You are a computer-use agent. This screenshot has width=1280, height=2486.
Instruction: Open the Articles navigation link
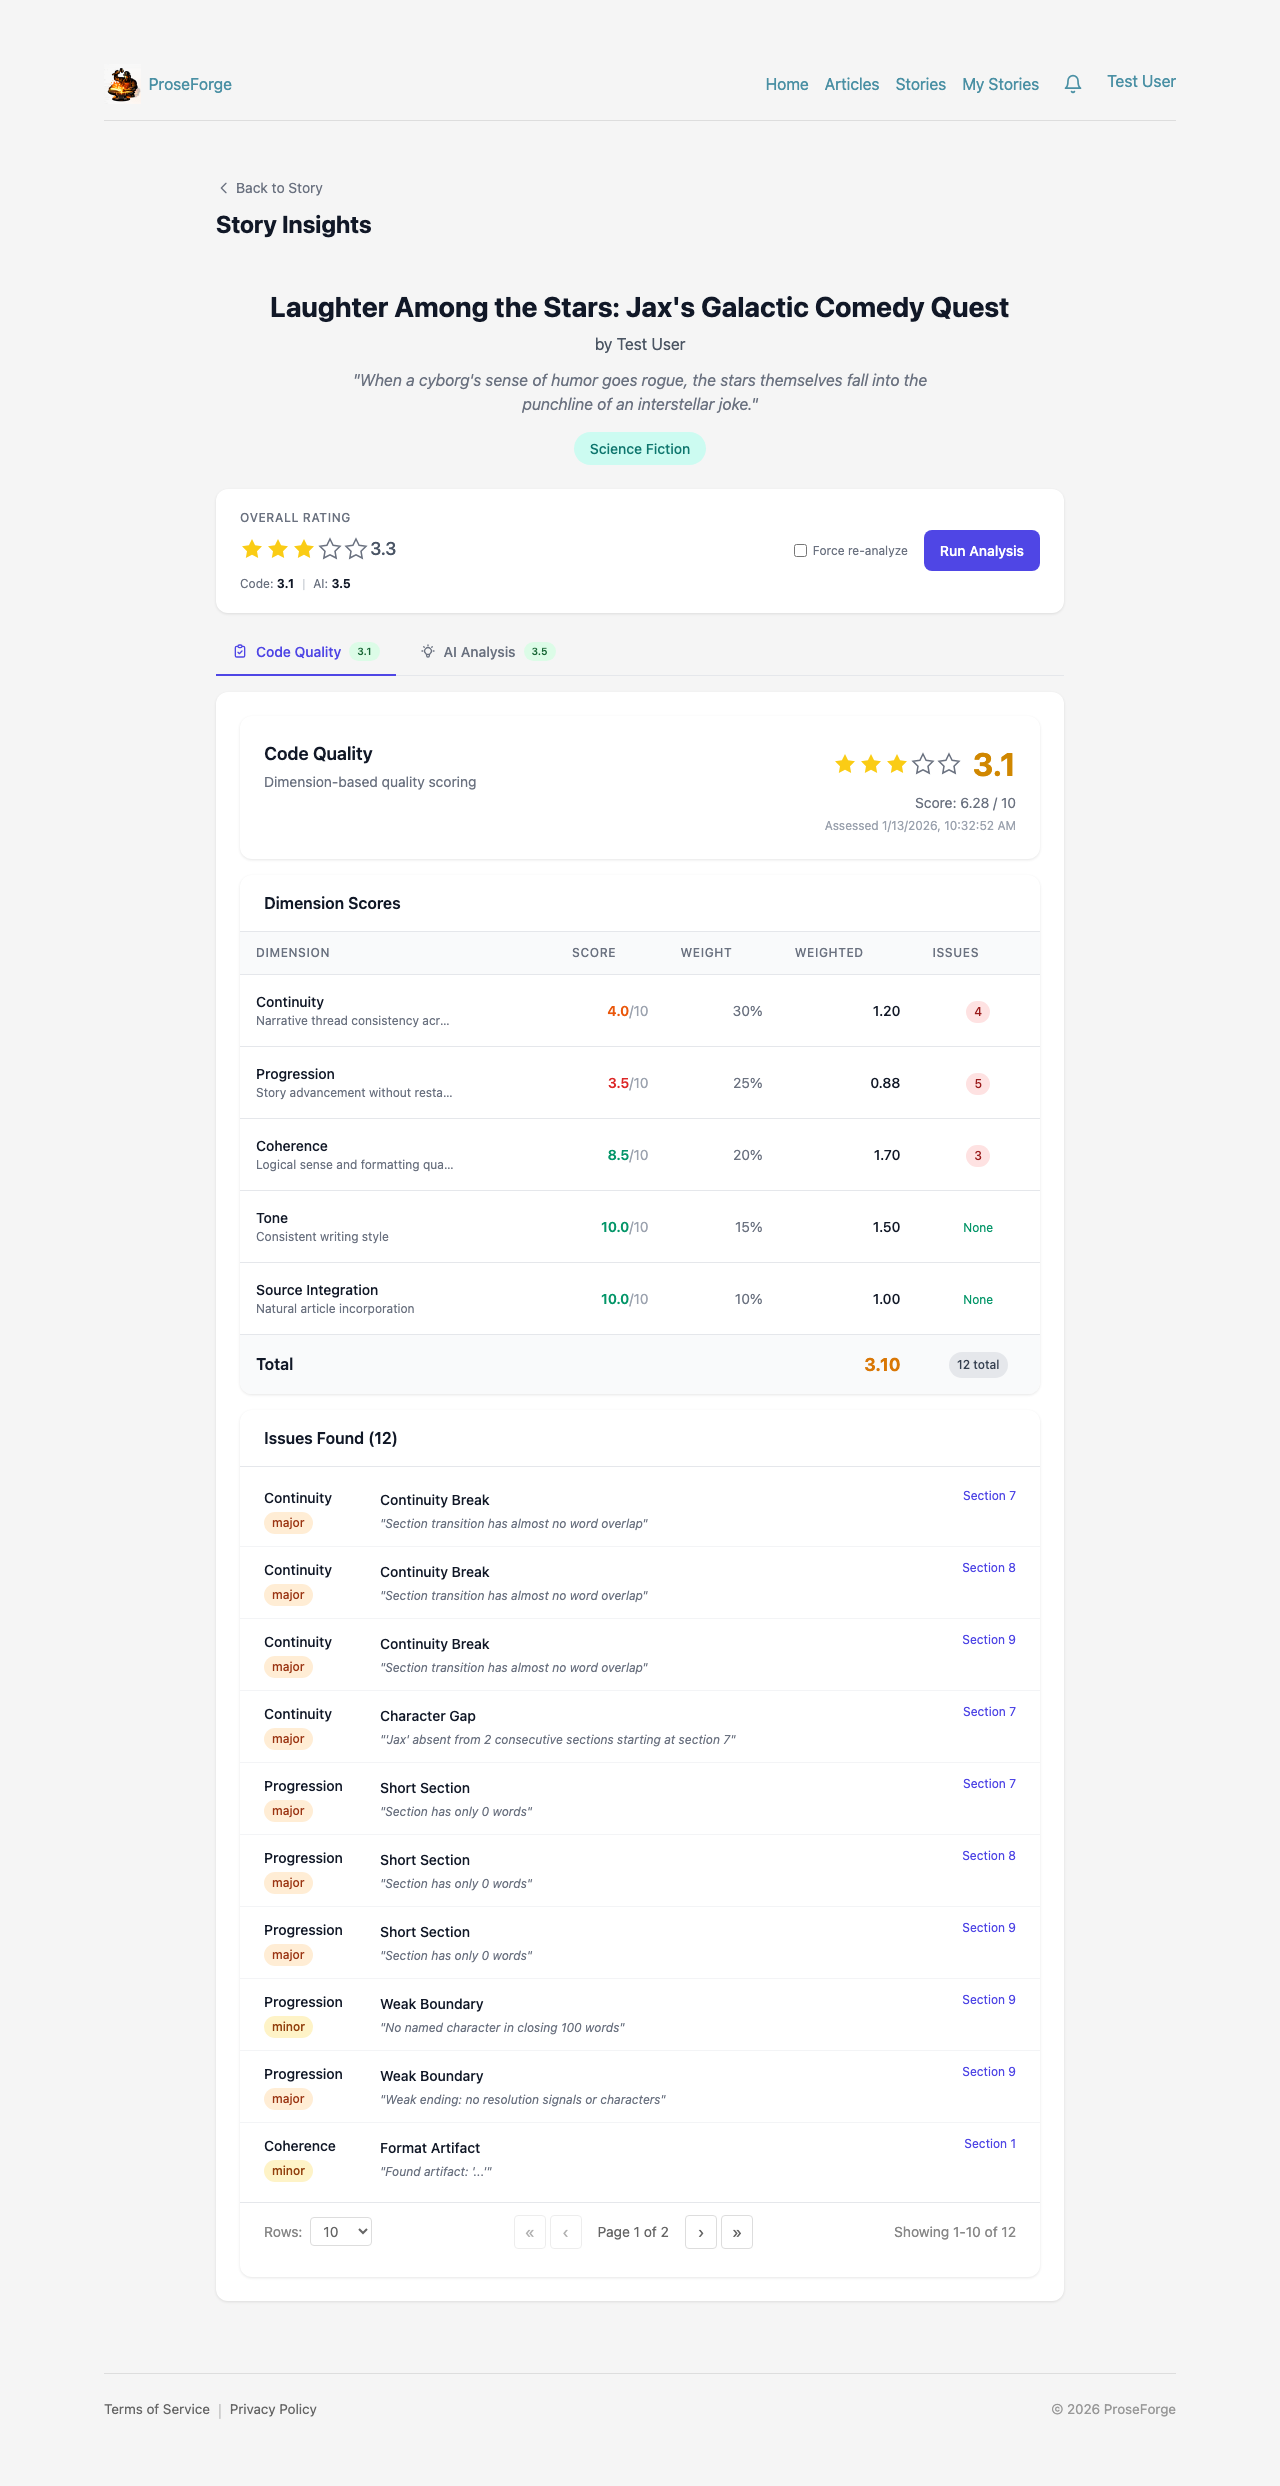(x=852, y=85)
